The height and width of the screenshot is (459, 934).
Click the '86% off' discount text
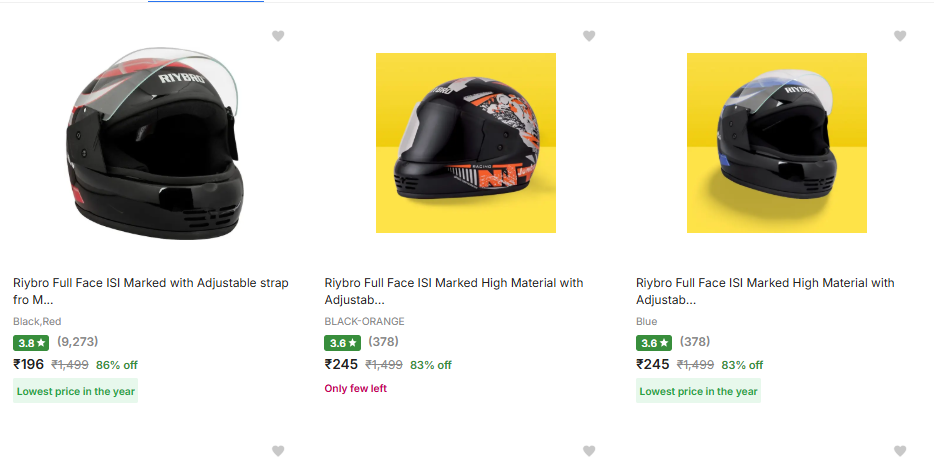117,365
